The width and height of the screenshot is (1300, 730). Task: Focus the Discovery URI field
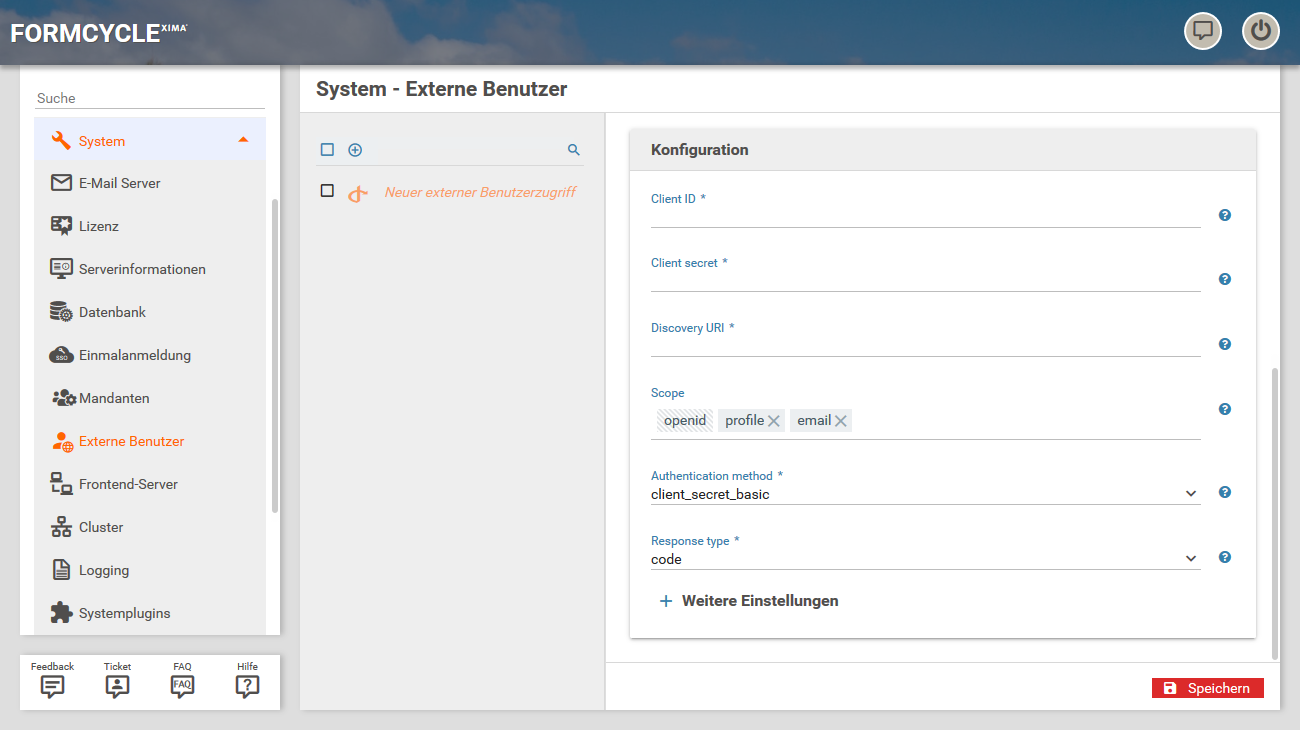926,346
